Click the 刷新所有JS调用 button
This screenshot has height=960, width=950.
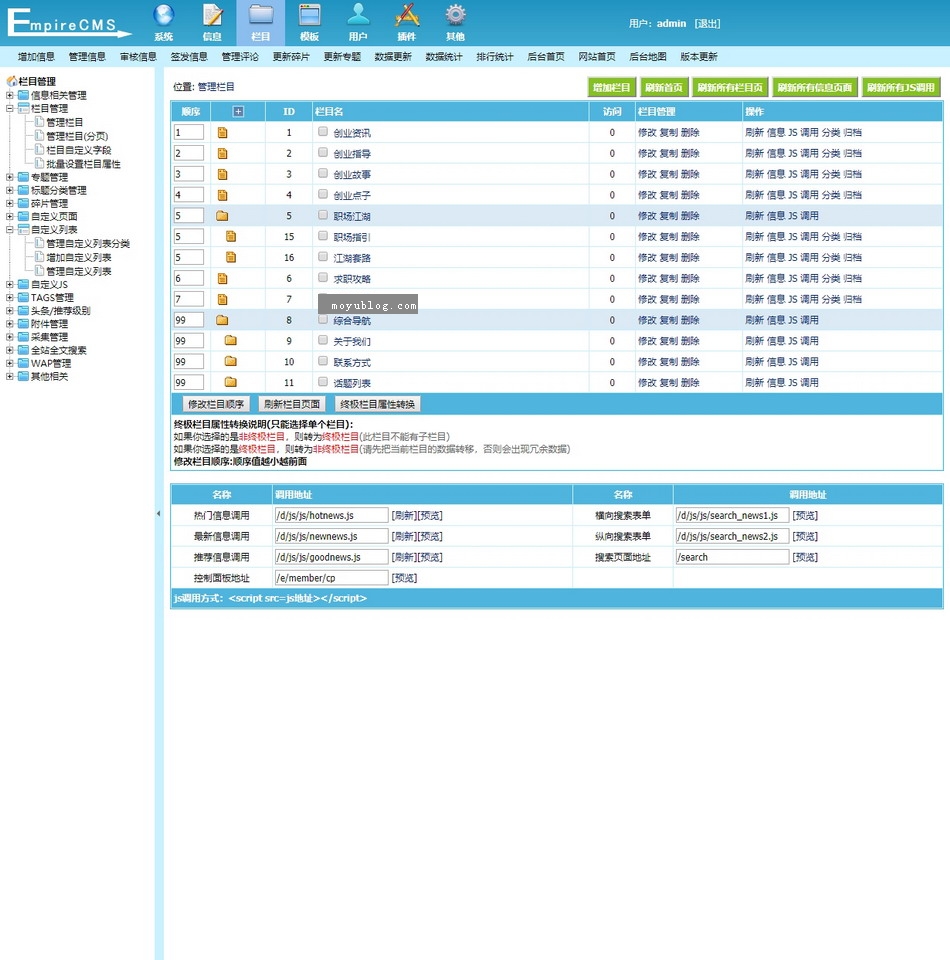click(900, 88)
